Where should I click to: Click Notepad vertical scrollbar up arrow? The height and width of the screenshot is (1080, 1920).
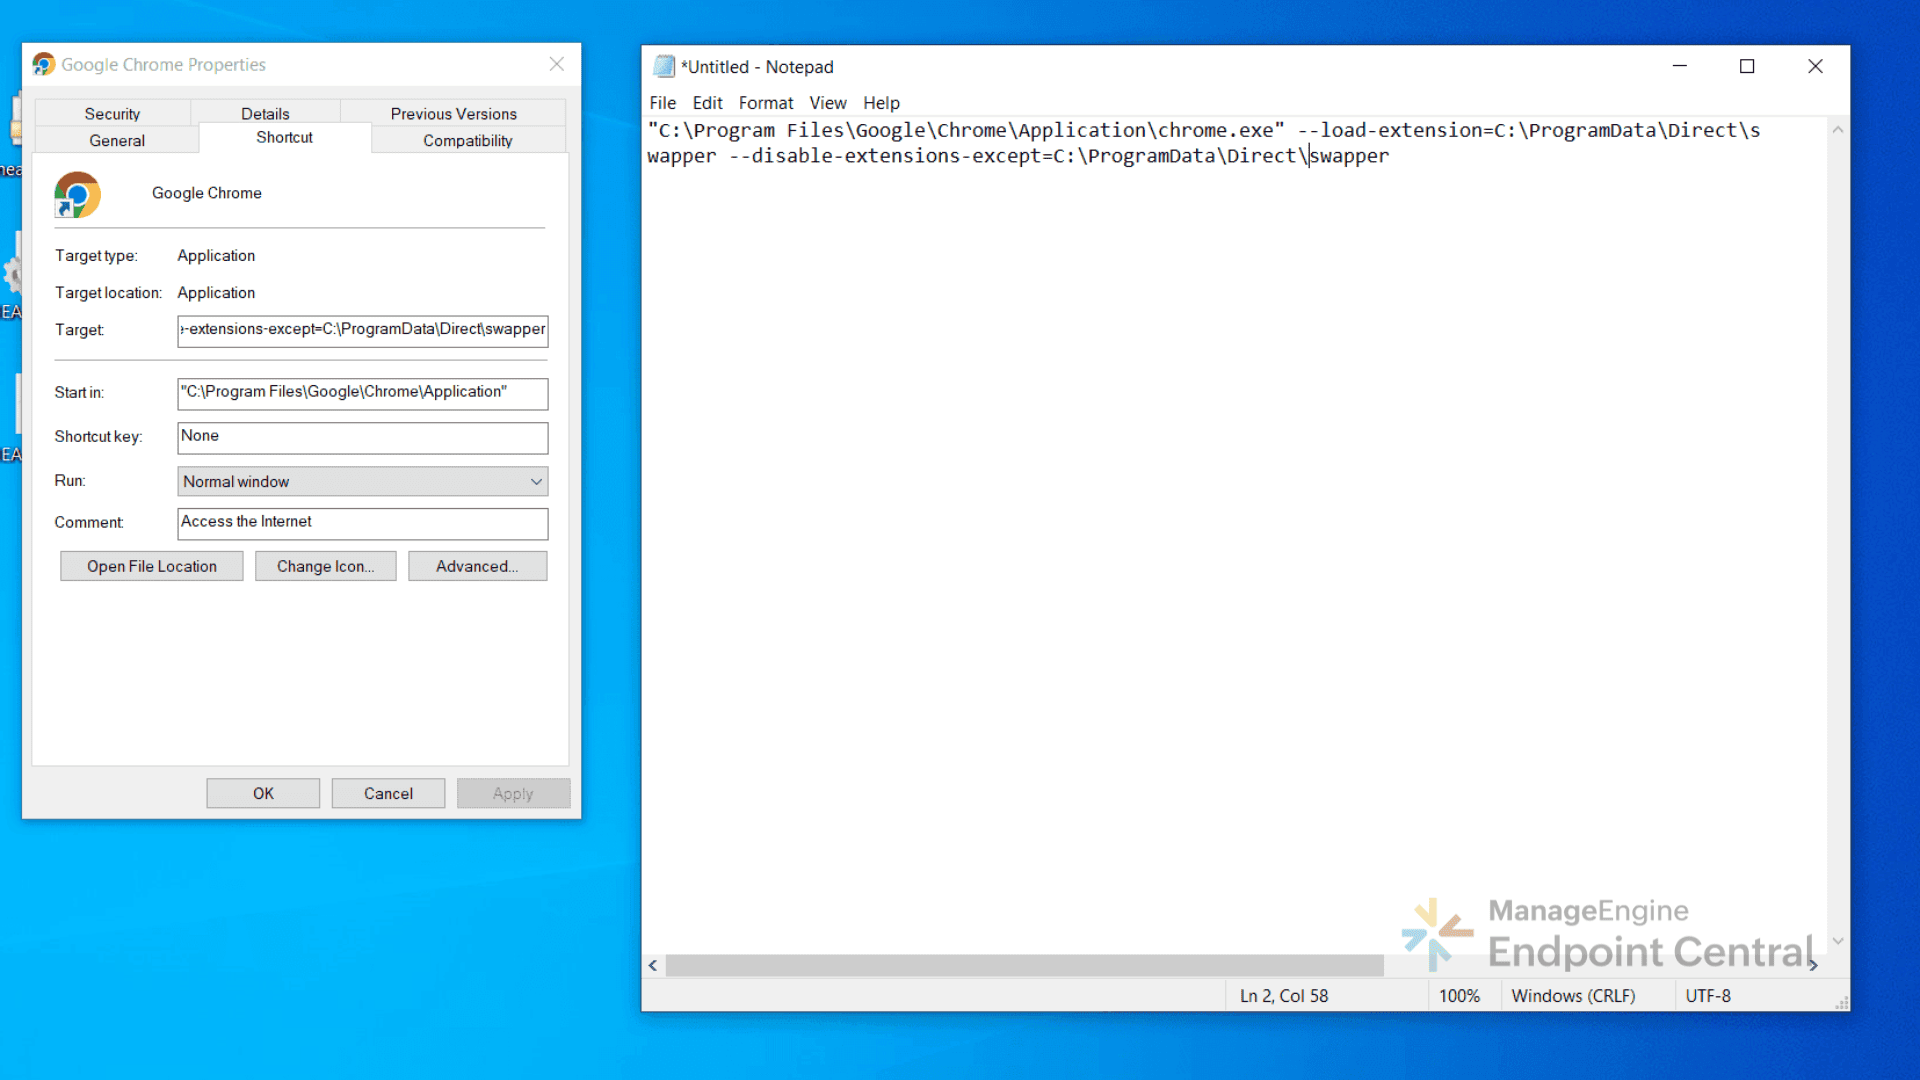tap(1837, 130)
